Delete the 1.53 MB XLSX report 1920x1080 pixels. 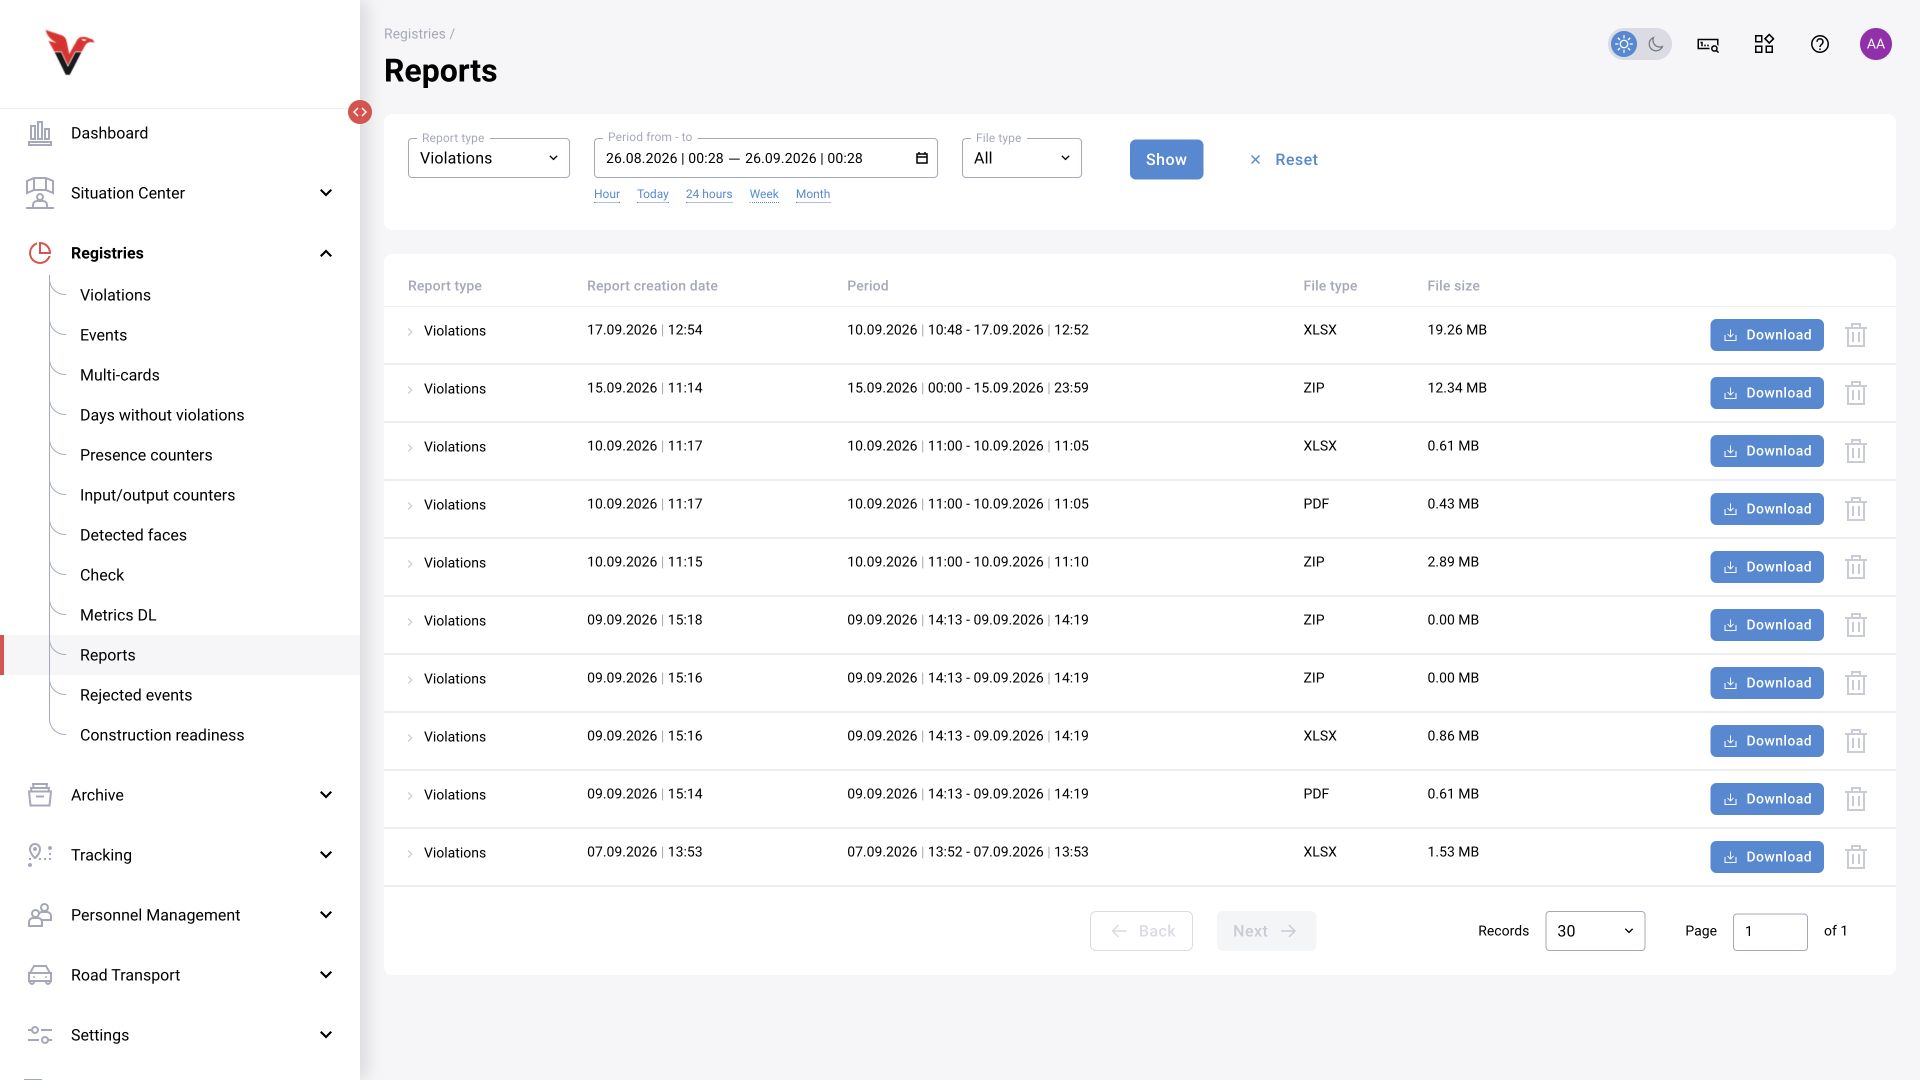pos(1856,857)
